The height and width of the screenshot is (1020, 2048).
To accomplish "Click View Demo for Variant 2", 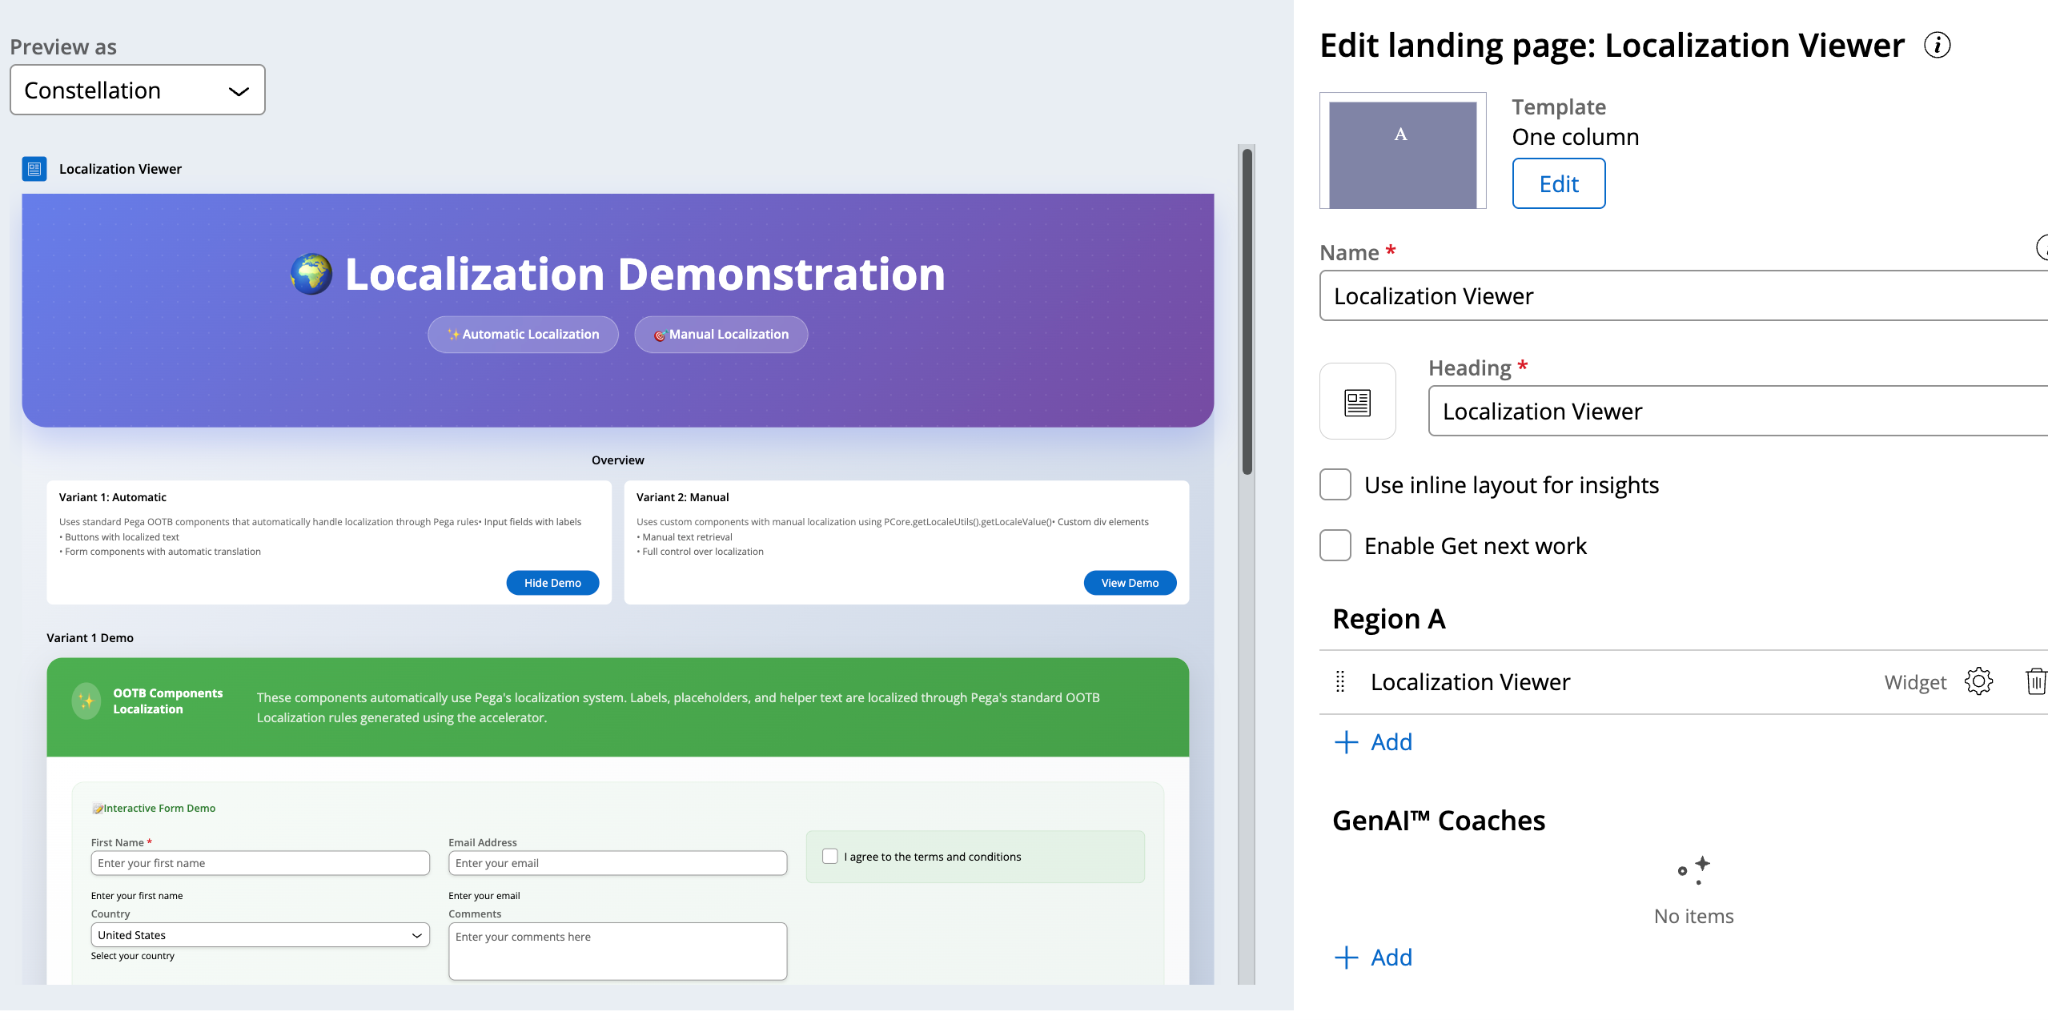I will pyautogui.click(x=1129, y=583).
